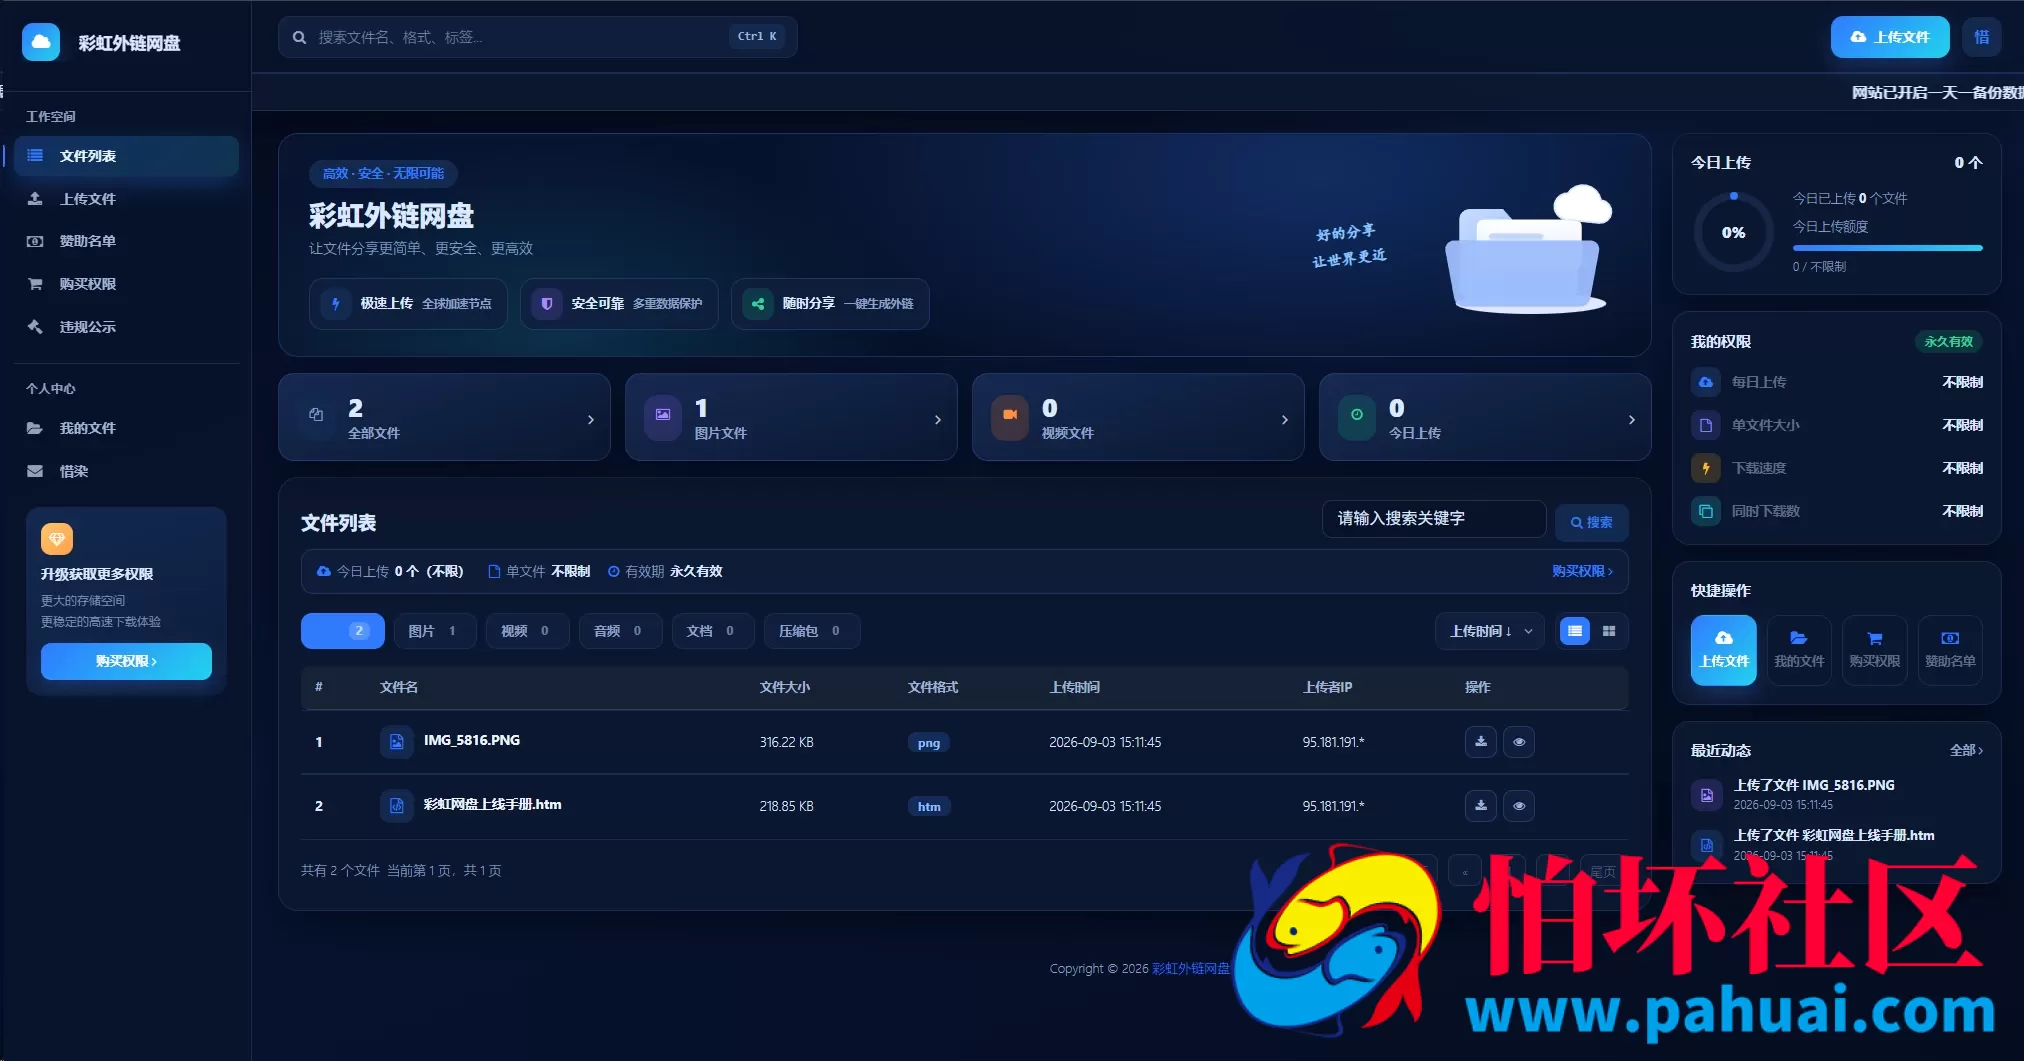Screen dimensions: 2024x1061
Task: Open 文件列表 in the sidebar
Action: [x=126, y=156]
